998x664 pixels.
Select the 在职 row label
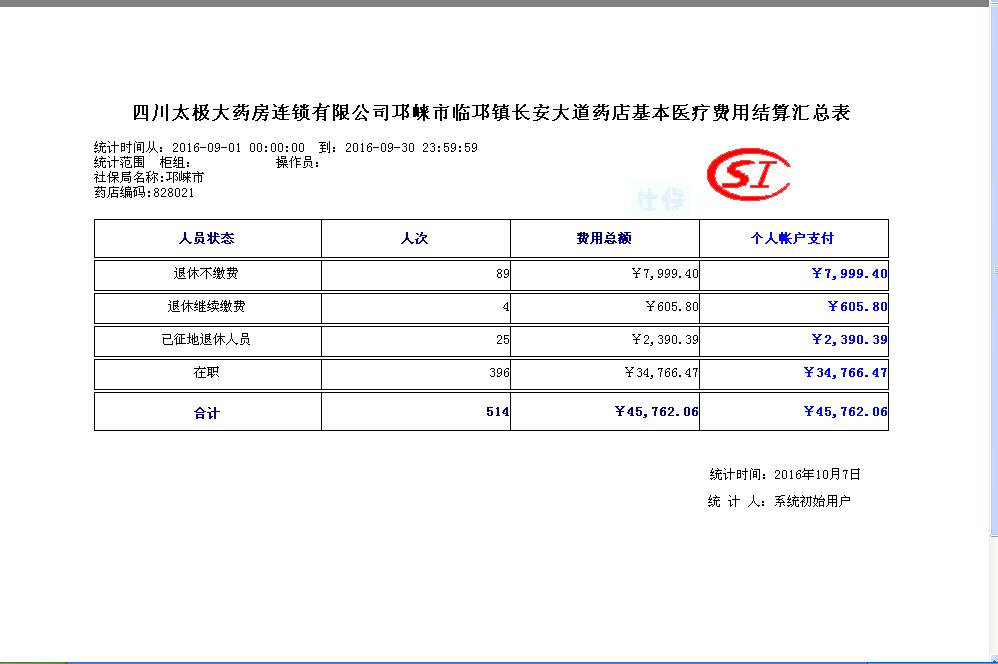coord(206,372)
